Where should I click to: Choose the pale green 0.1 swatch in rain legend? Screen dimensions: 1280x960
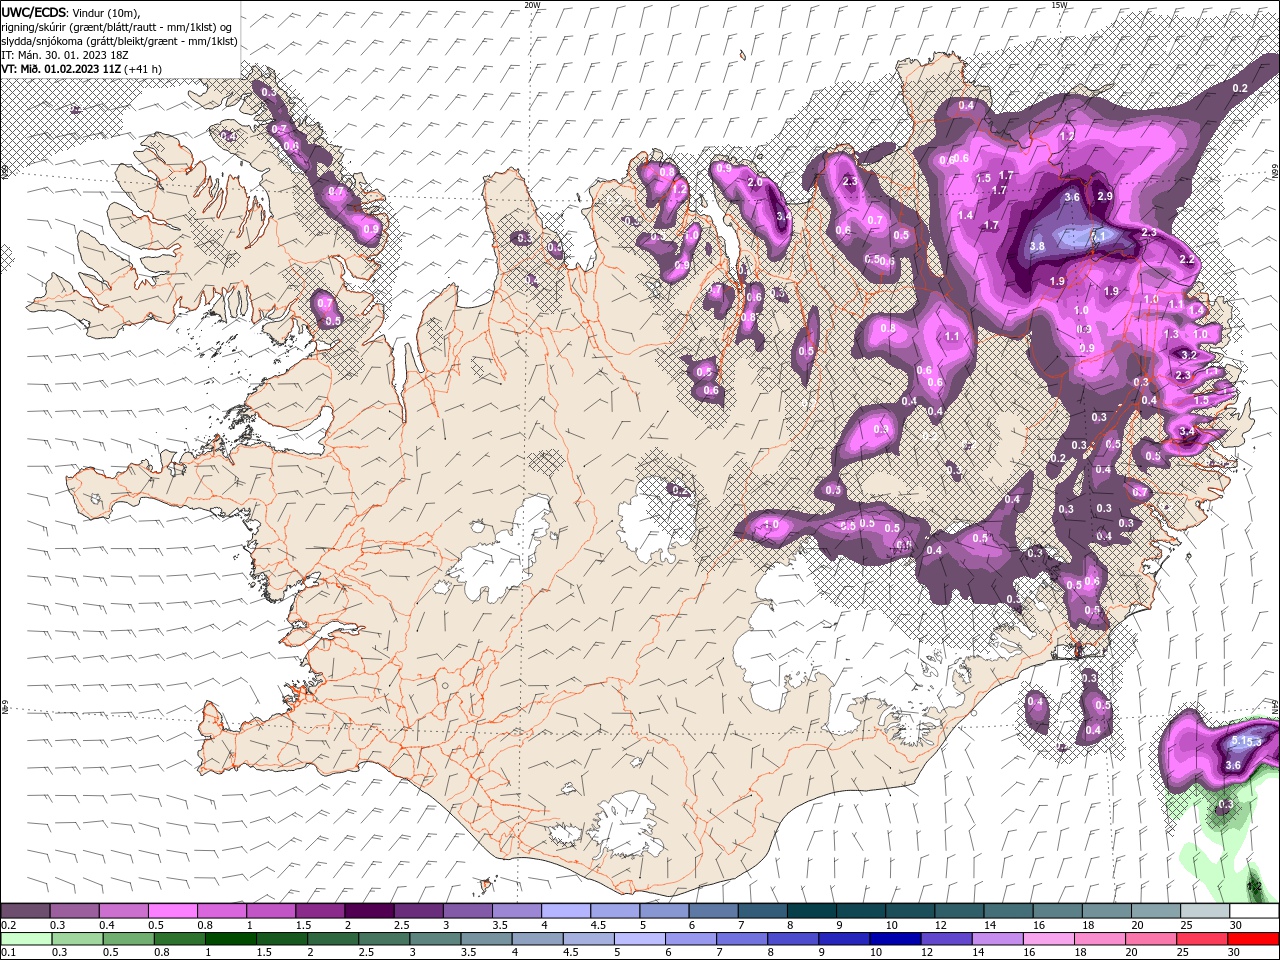tap(26, 938)
